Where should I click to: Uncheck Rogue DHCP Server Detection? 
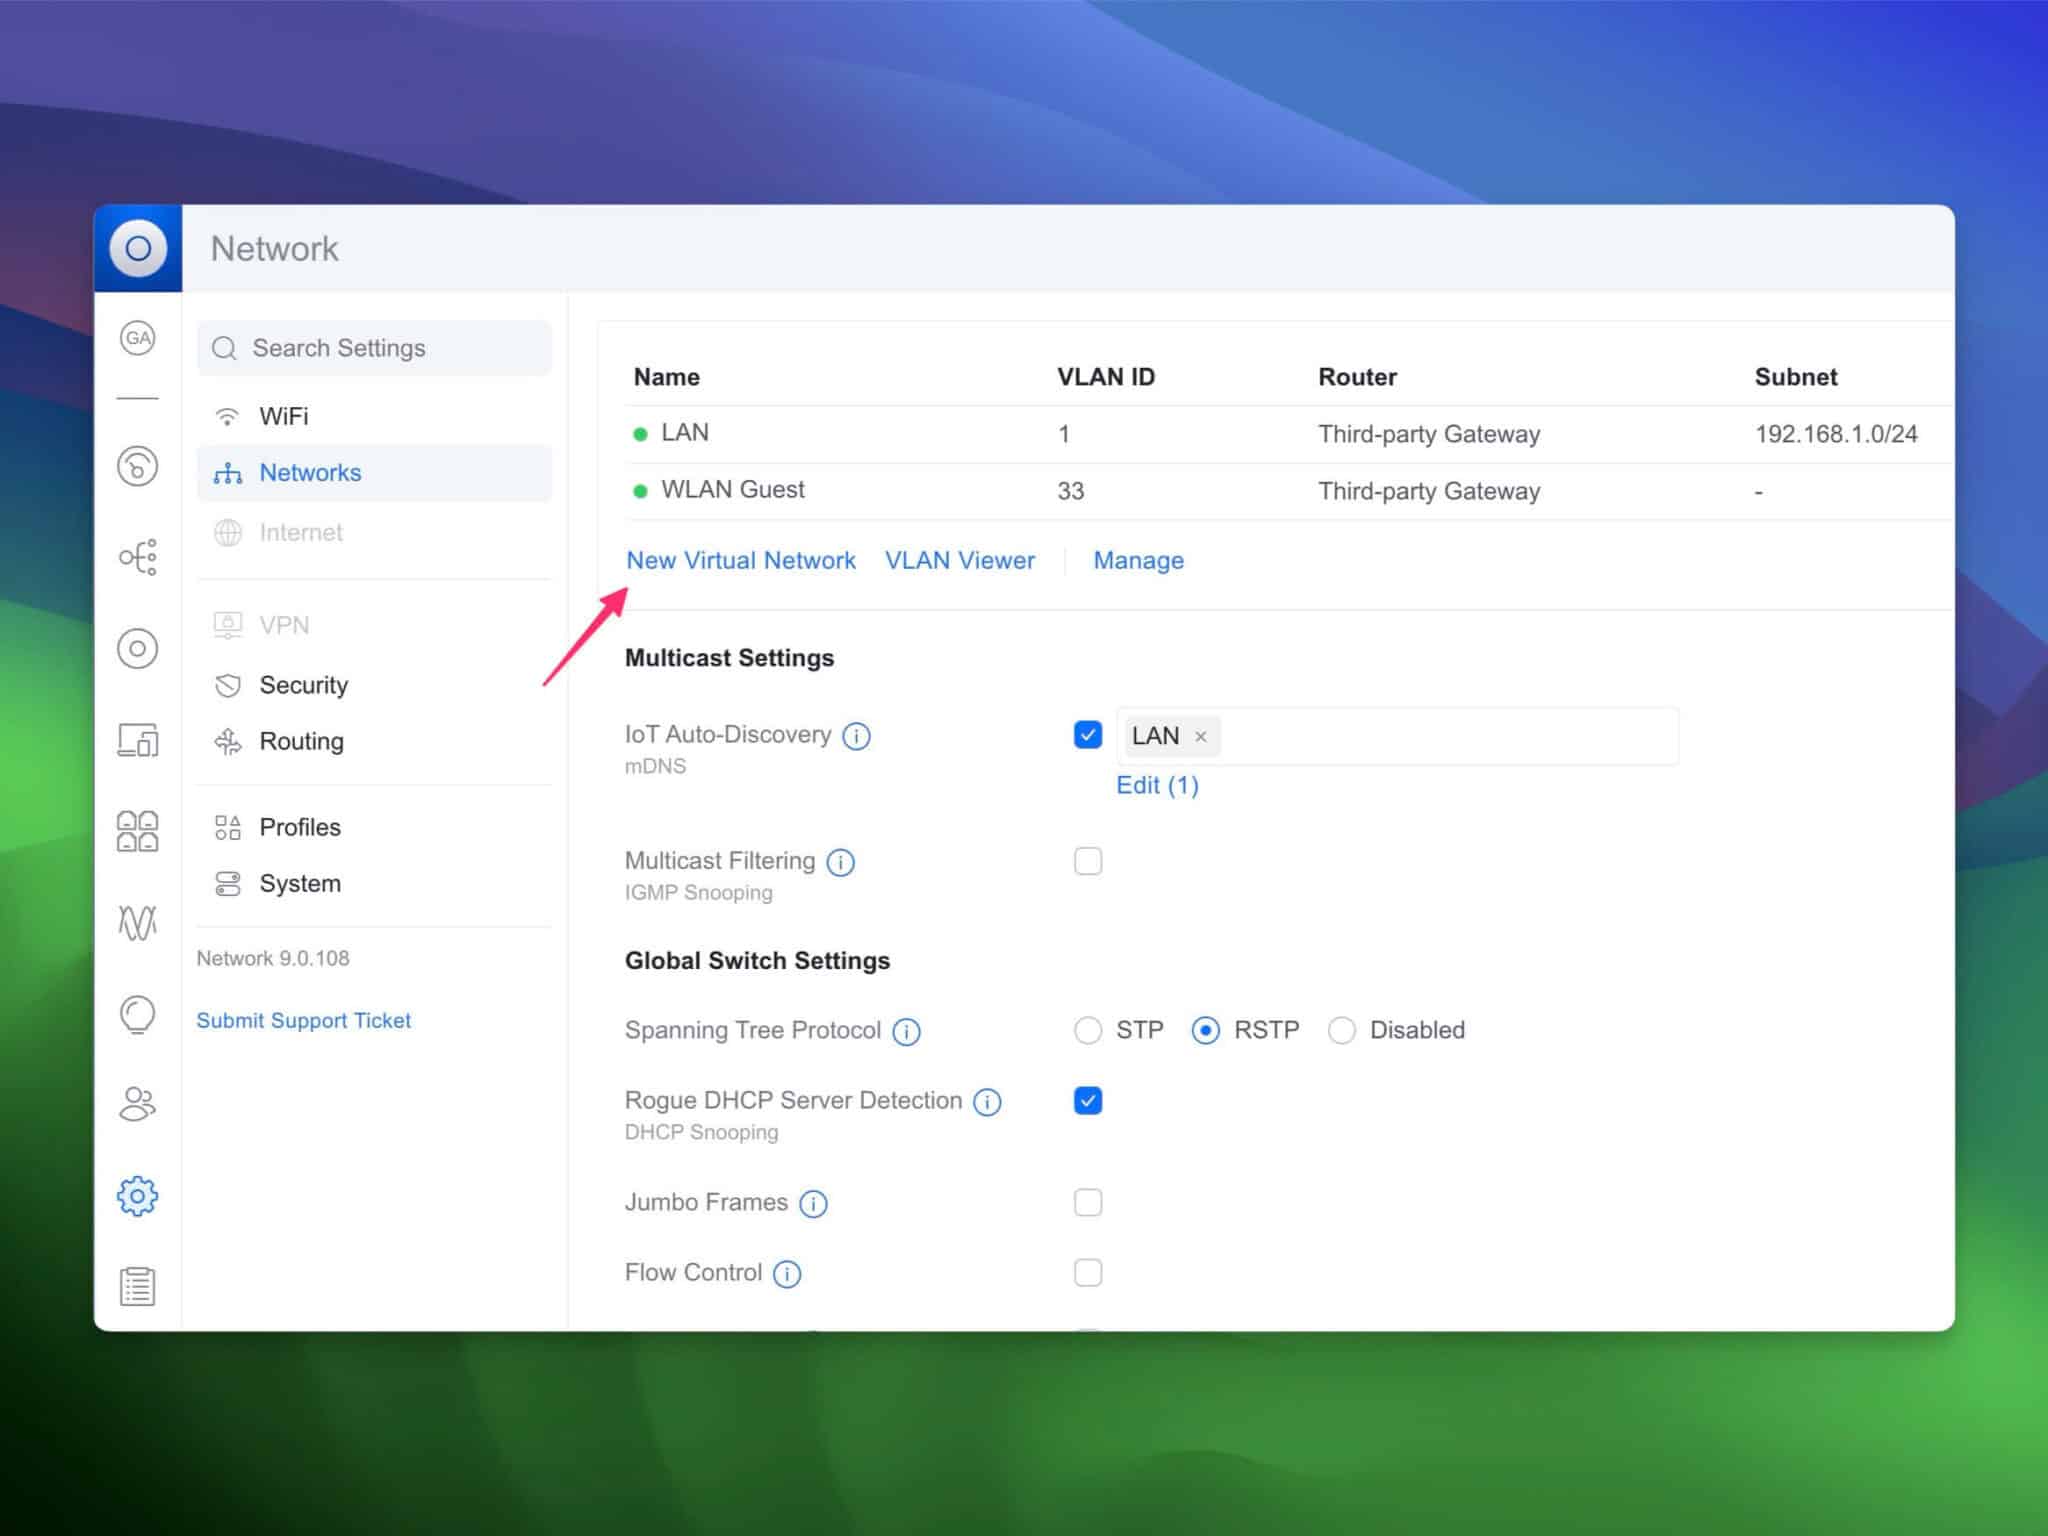[1087, 1100]
